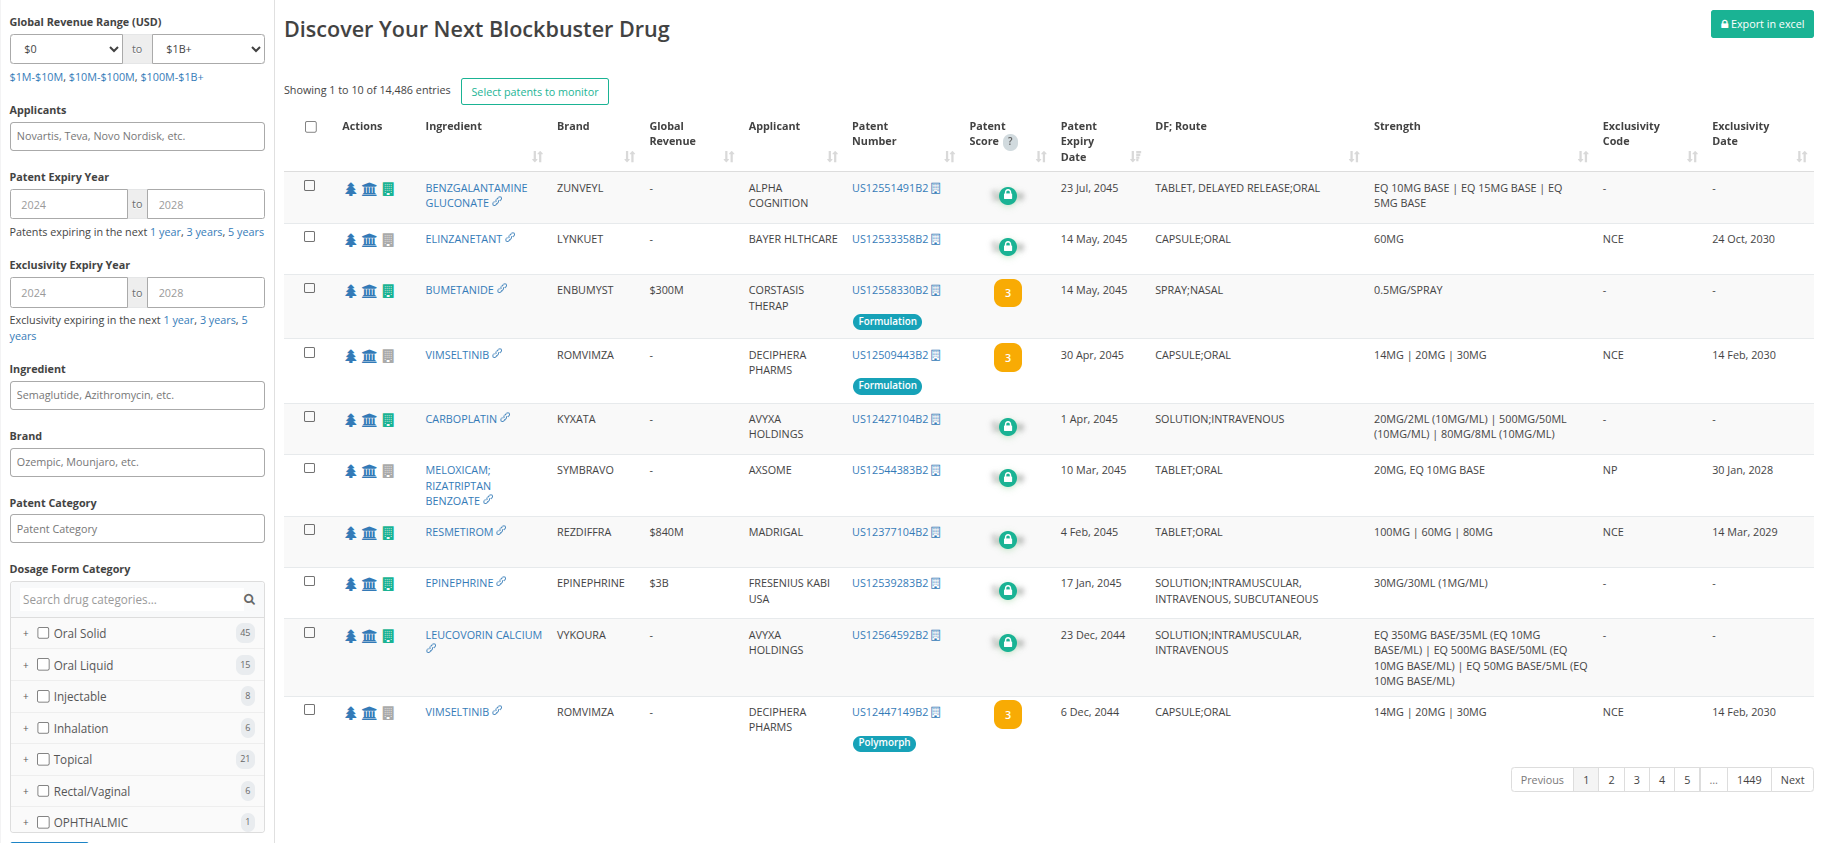This screenshot has width=1823, height=843.
Task: Click the link icon beside RESMETIROM
Action: click(501, 531)
